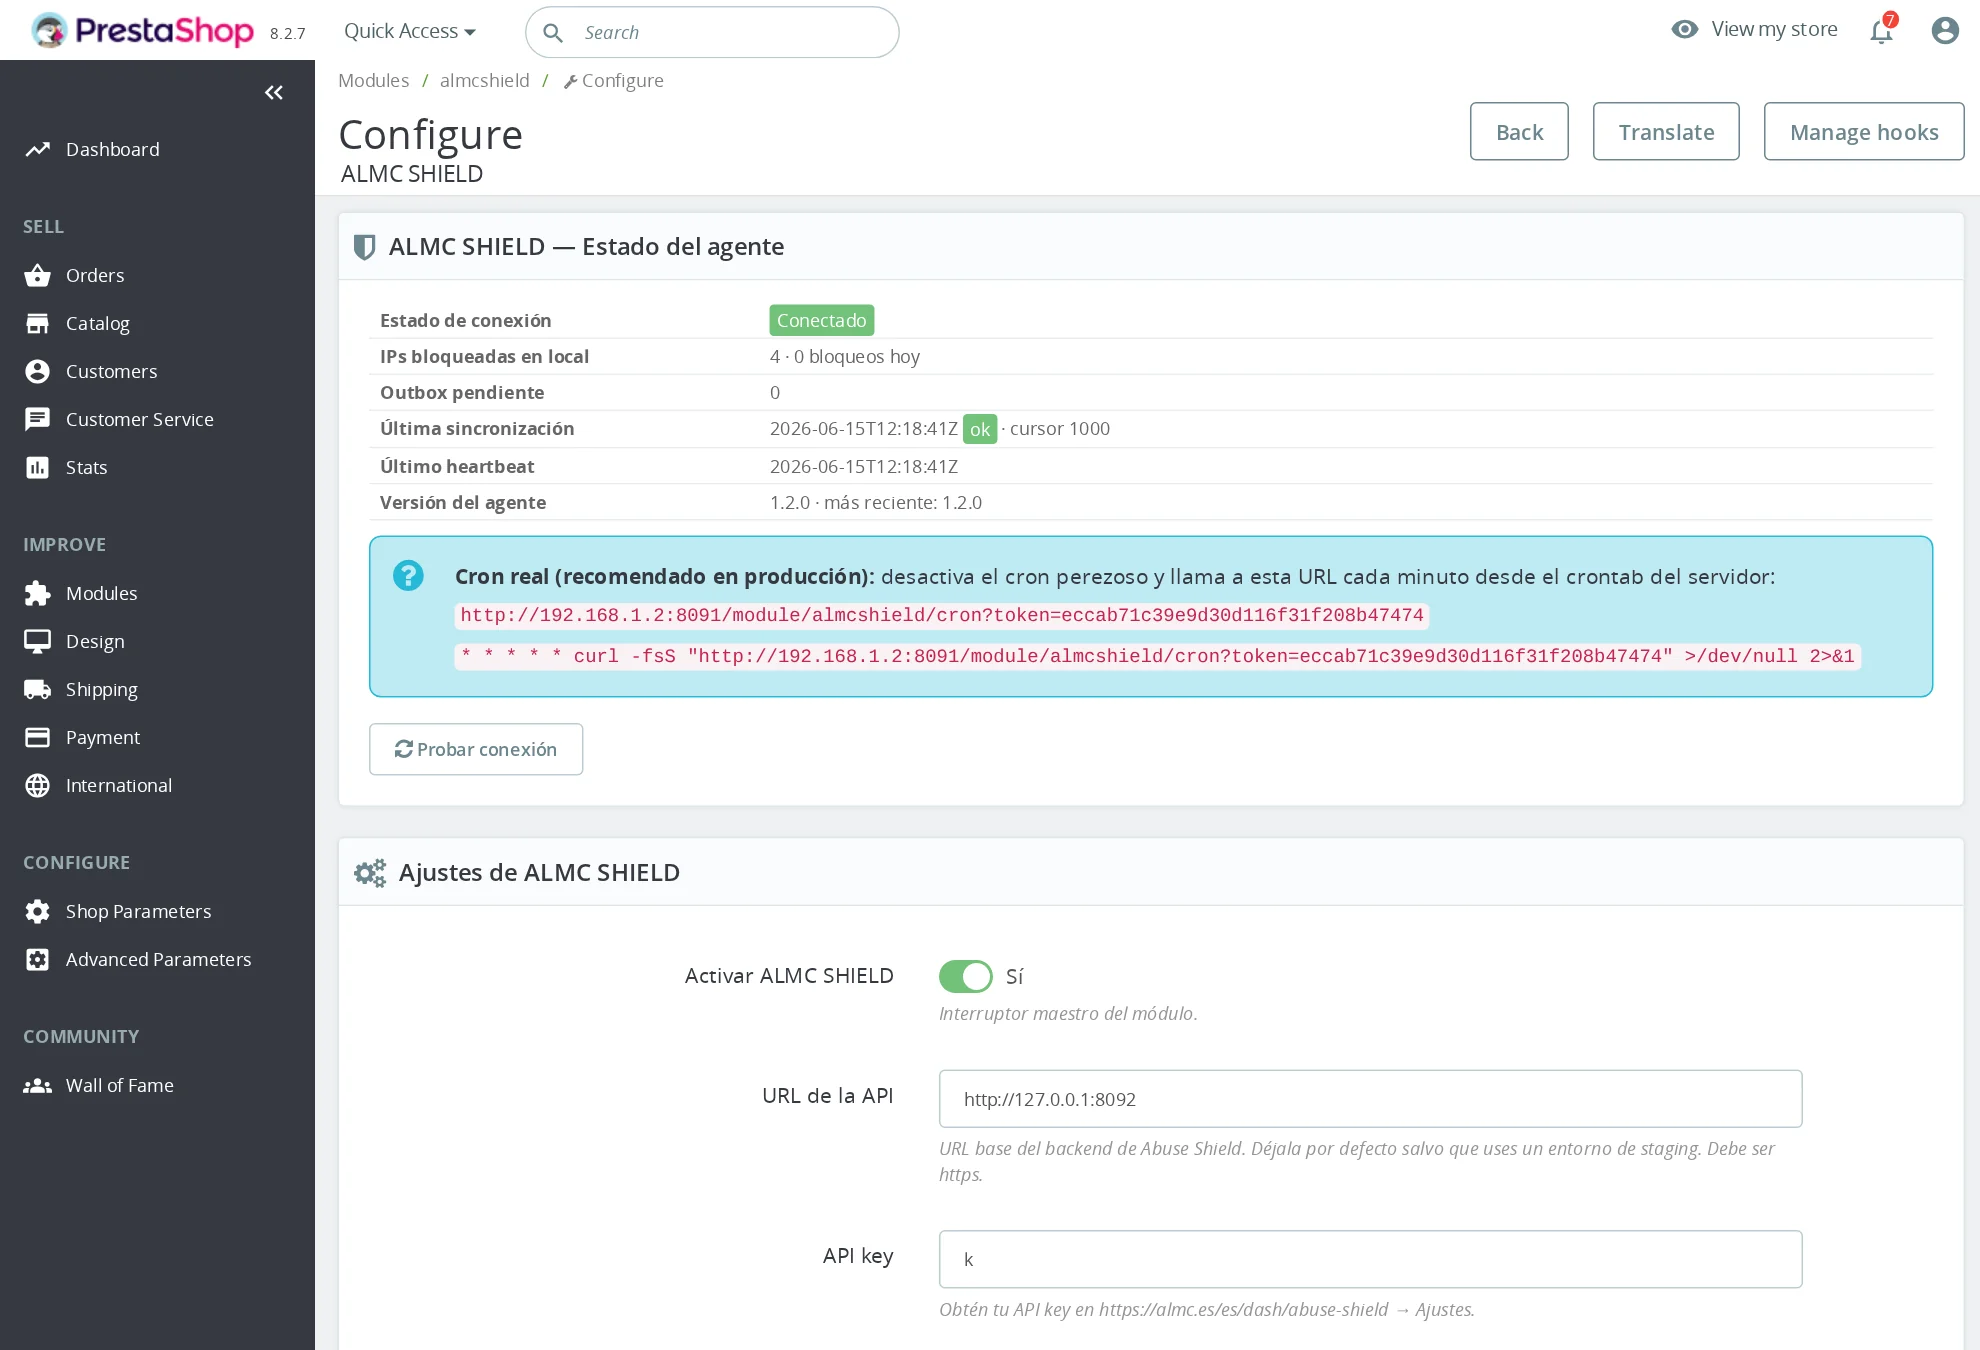
Task: Open Advanced Parameters menu in sidebar
Action: click(157, 960)
